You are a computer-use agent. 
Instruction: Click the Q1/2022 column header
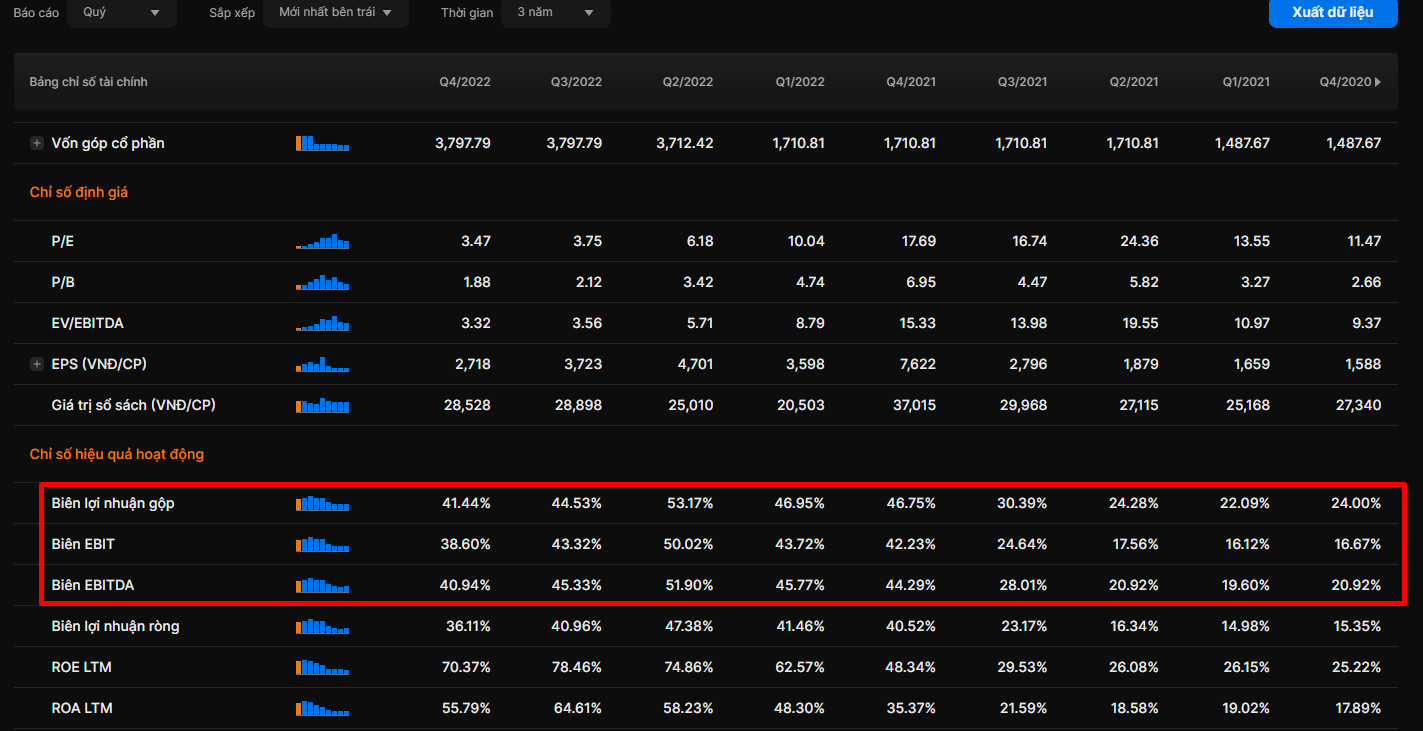(799, 82)
